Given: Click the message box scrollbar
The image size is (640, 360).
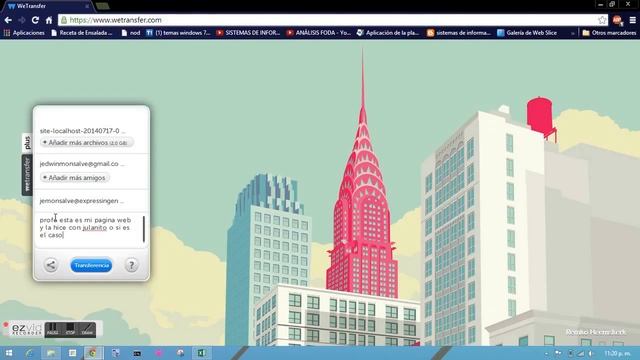Looking at the screenshot, I should coord(144,229).
